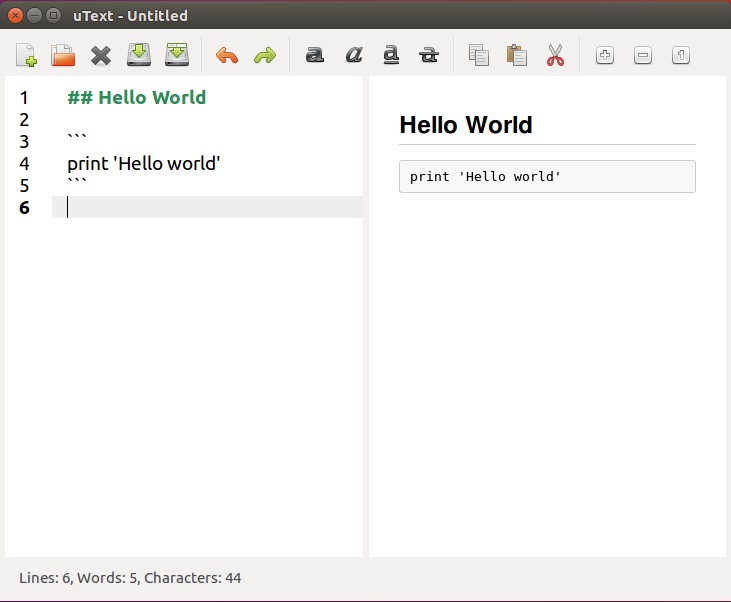Click the closing backticks on line 5
Image resolution: width=731 pixels, height=602 pixels.
click(77, 181)
